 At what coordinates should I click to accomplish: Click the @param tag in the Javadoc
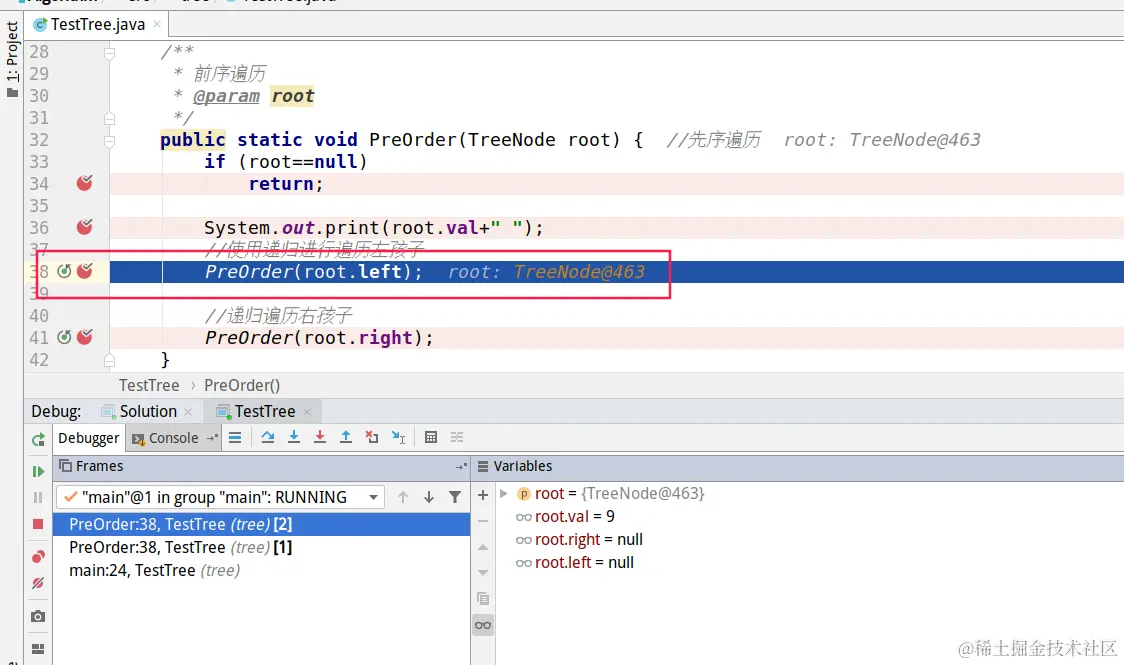[x=227, y=96]
